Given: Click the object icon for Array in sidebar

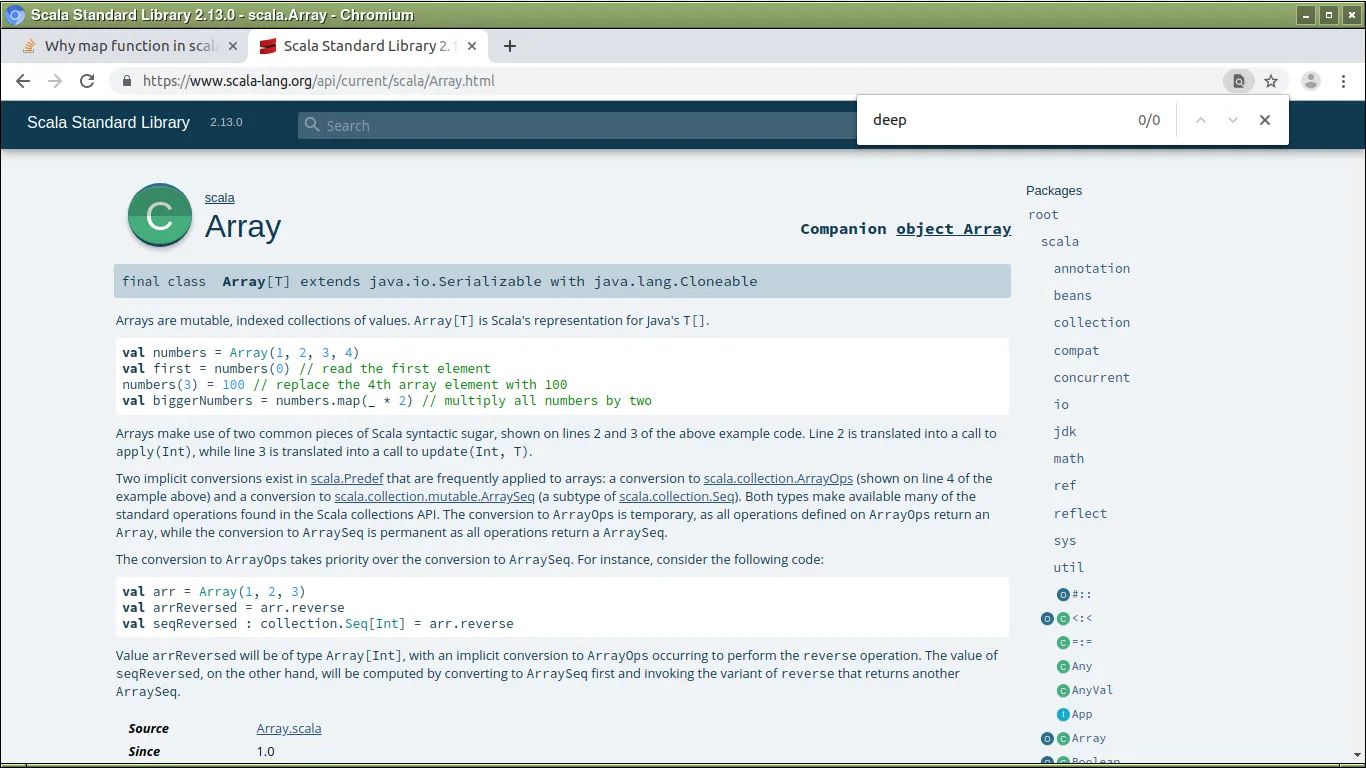Looking at the screenshot, I should click(1047, 738).
